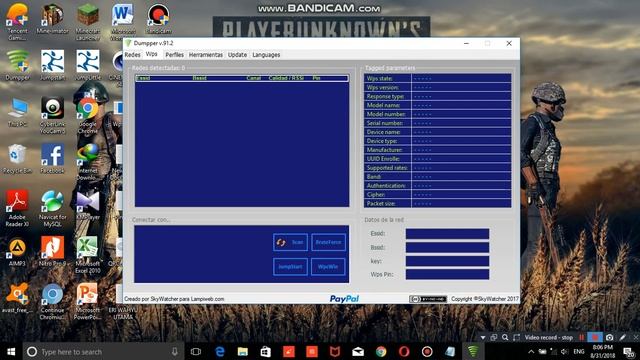
Task: Open the Windows Start menu
Action: pyautogui.click(x=11, y=351)
